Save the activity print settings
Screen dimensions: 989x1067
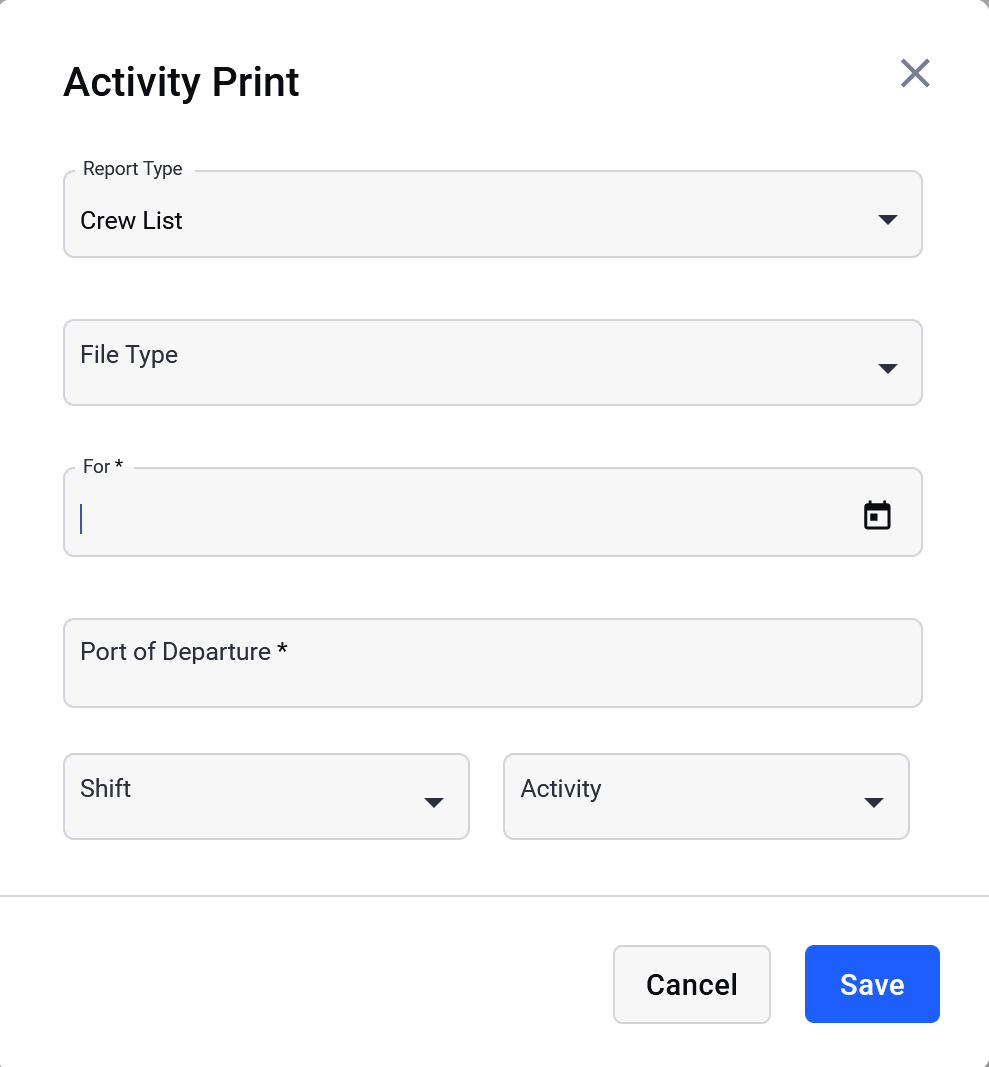[872, 984]
